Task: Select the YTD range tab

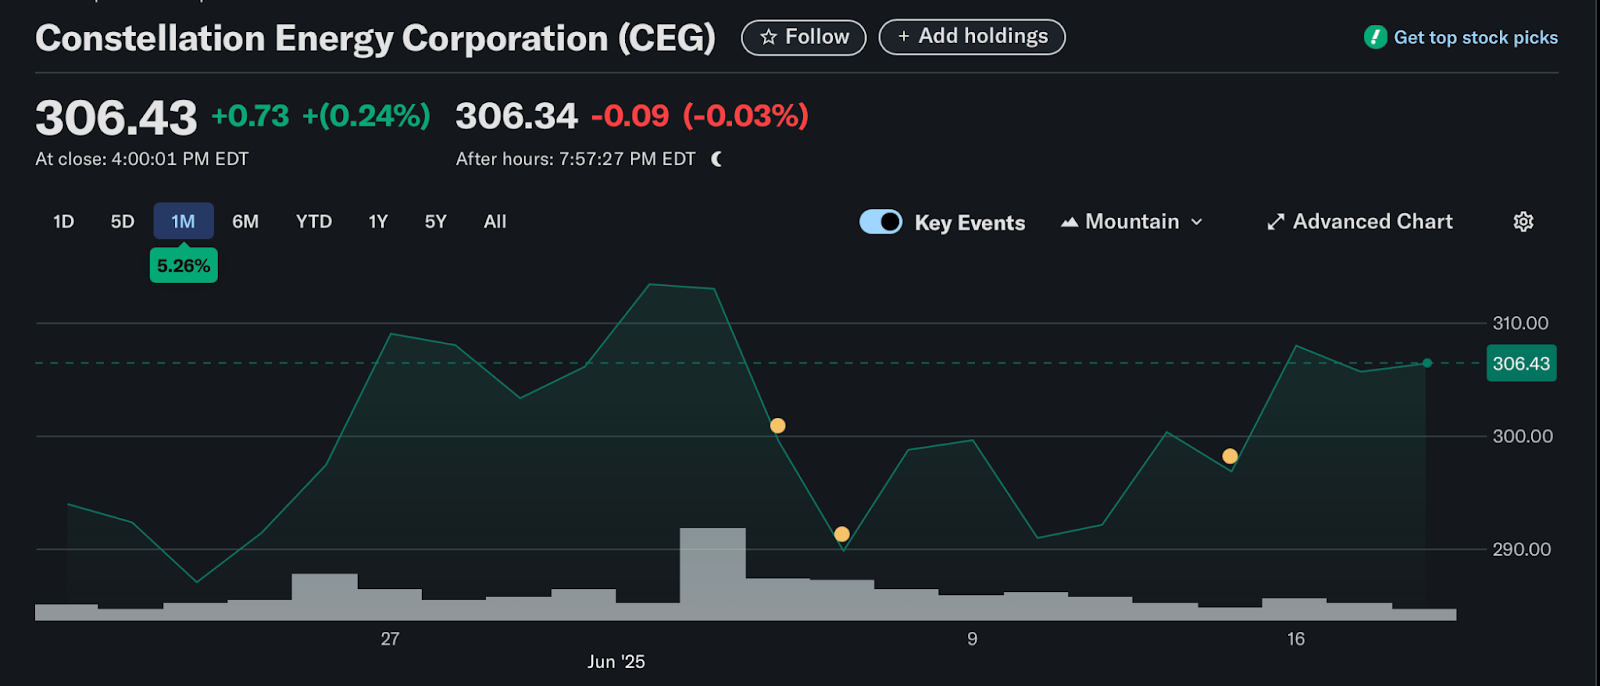Action: [314, 222]
